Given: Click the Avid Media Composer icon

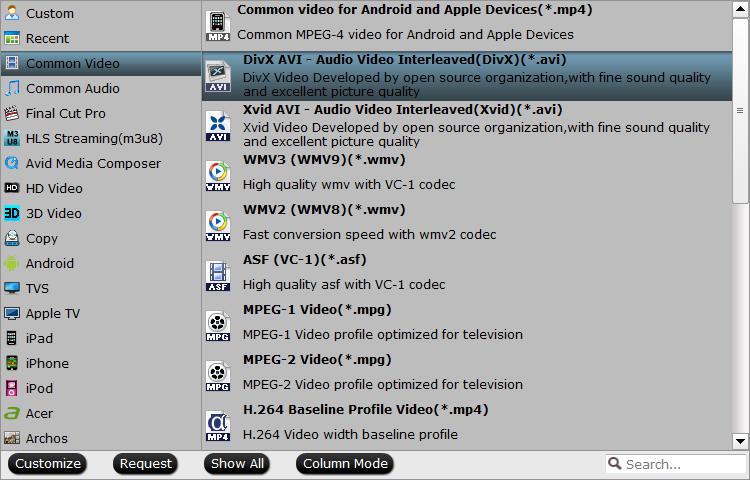Looking at the screenshot, I should (x=12, y=163).
